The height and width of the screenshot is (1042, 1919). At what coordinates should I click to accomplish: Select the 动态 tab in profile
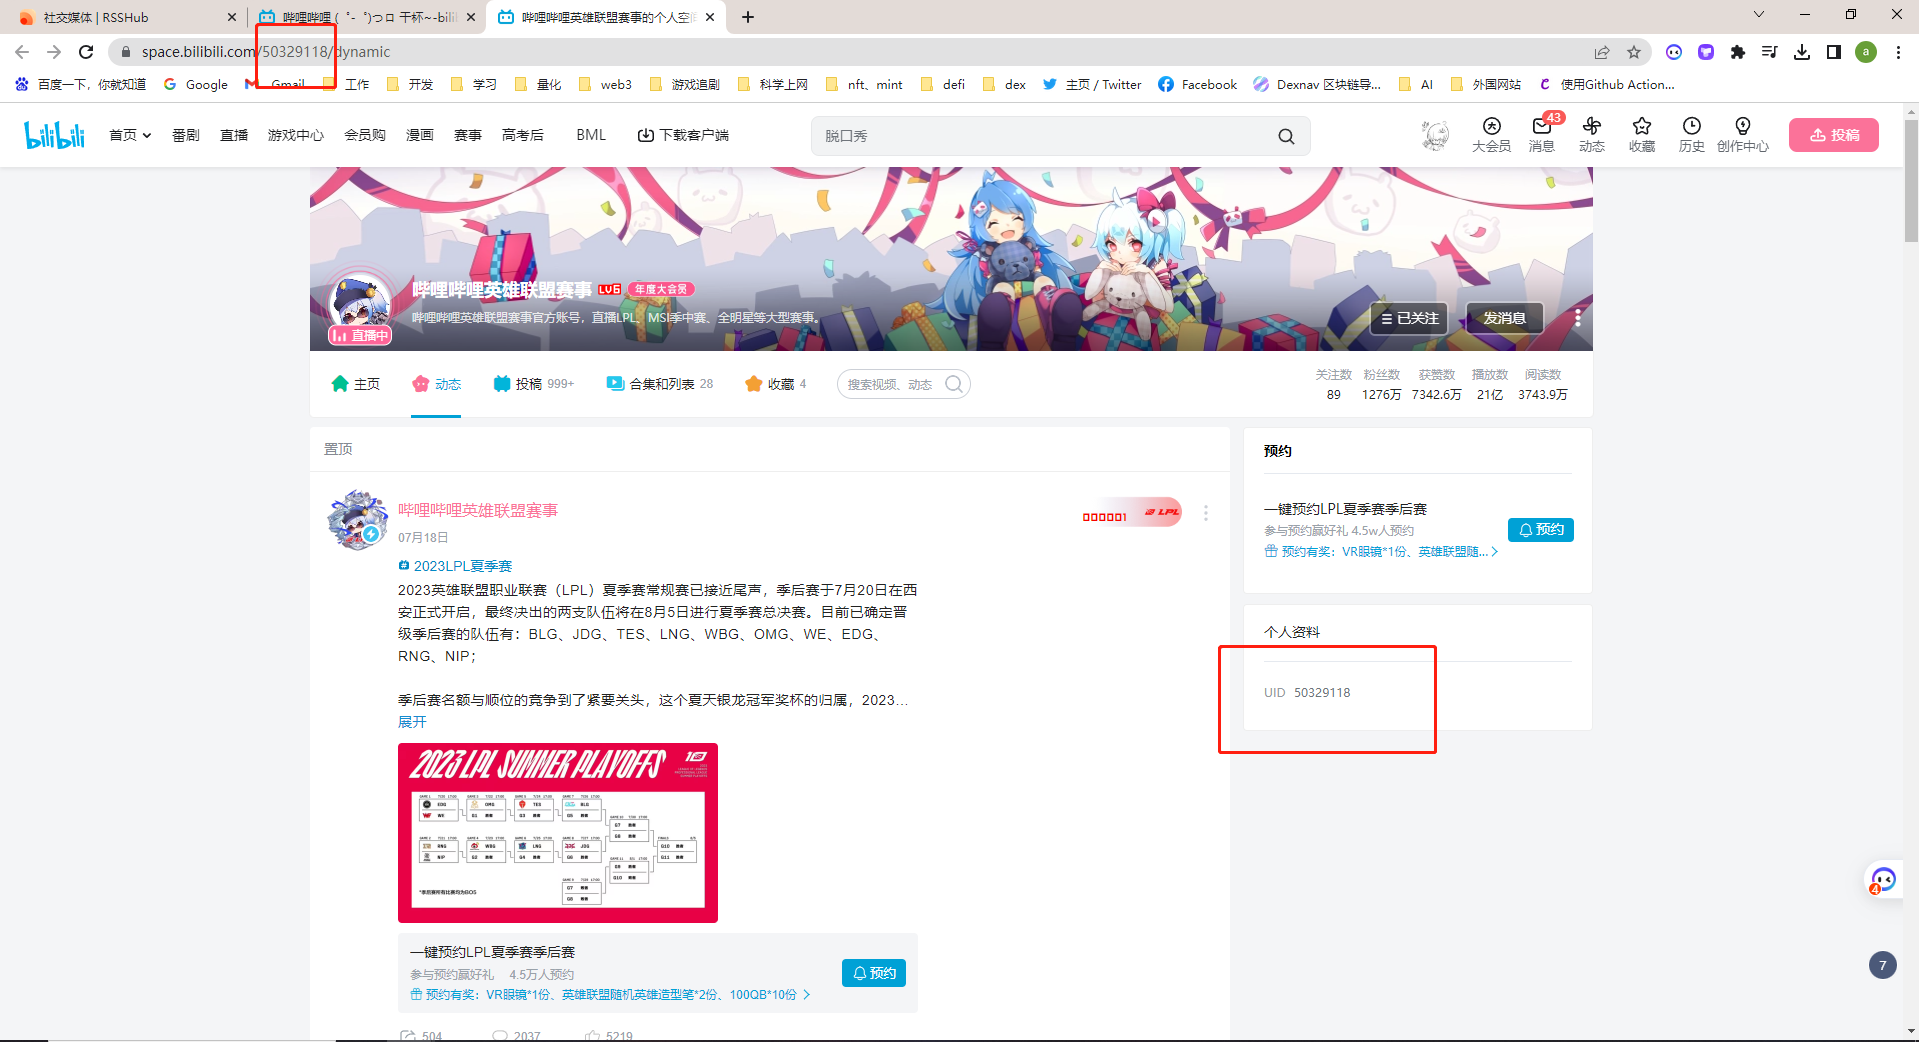(437, 384)
